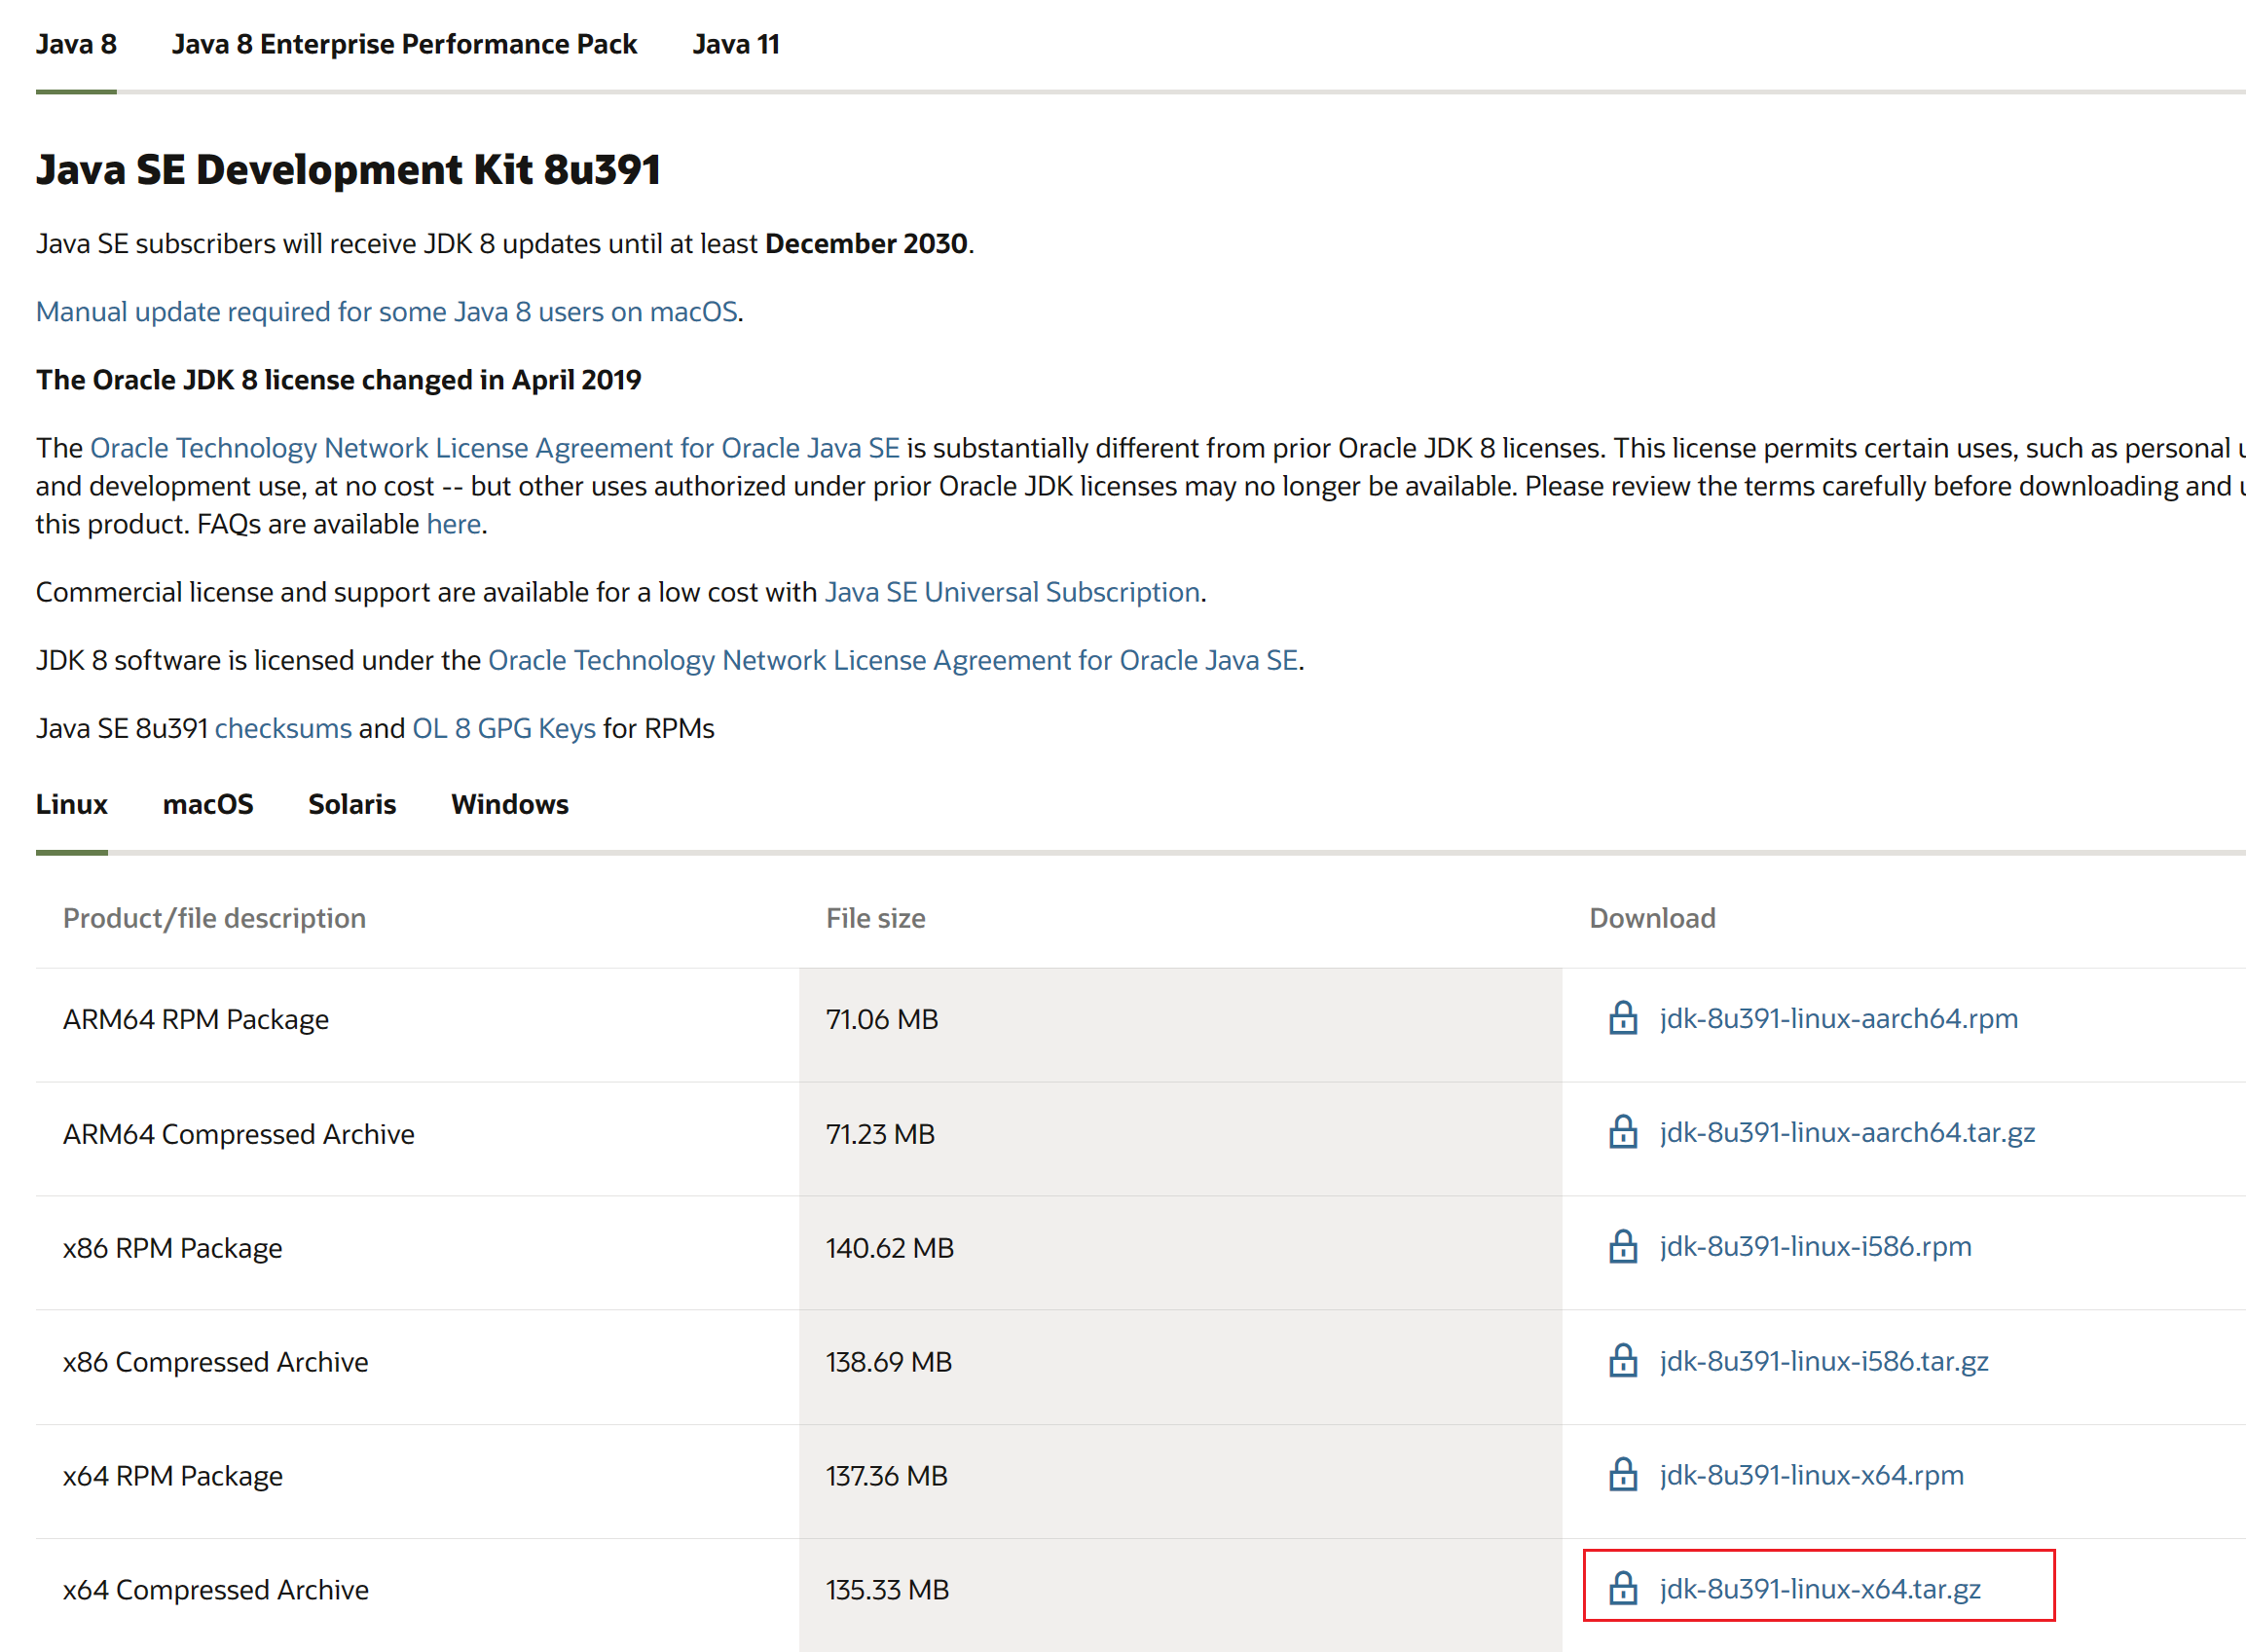Open Java 8 Enterprise Performance Pack tab

[x=404, y=45]
